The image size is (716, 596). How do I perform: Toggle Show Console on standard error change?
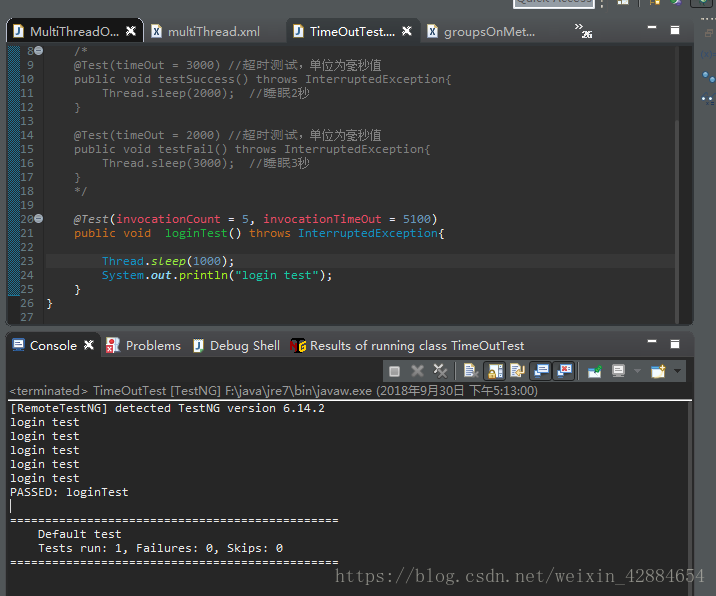[x=564, y=371]
